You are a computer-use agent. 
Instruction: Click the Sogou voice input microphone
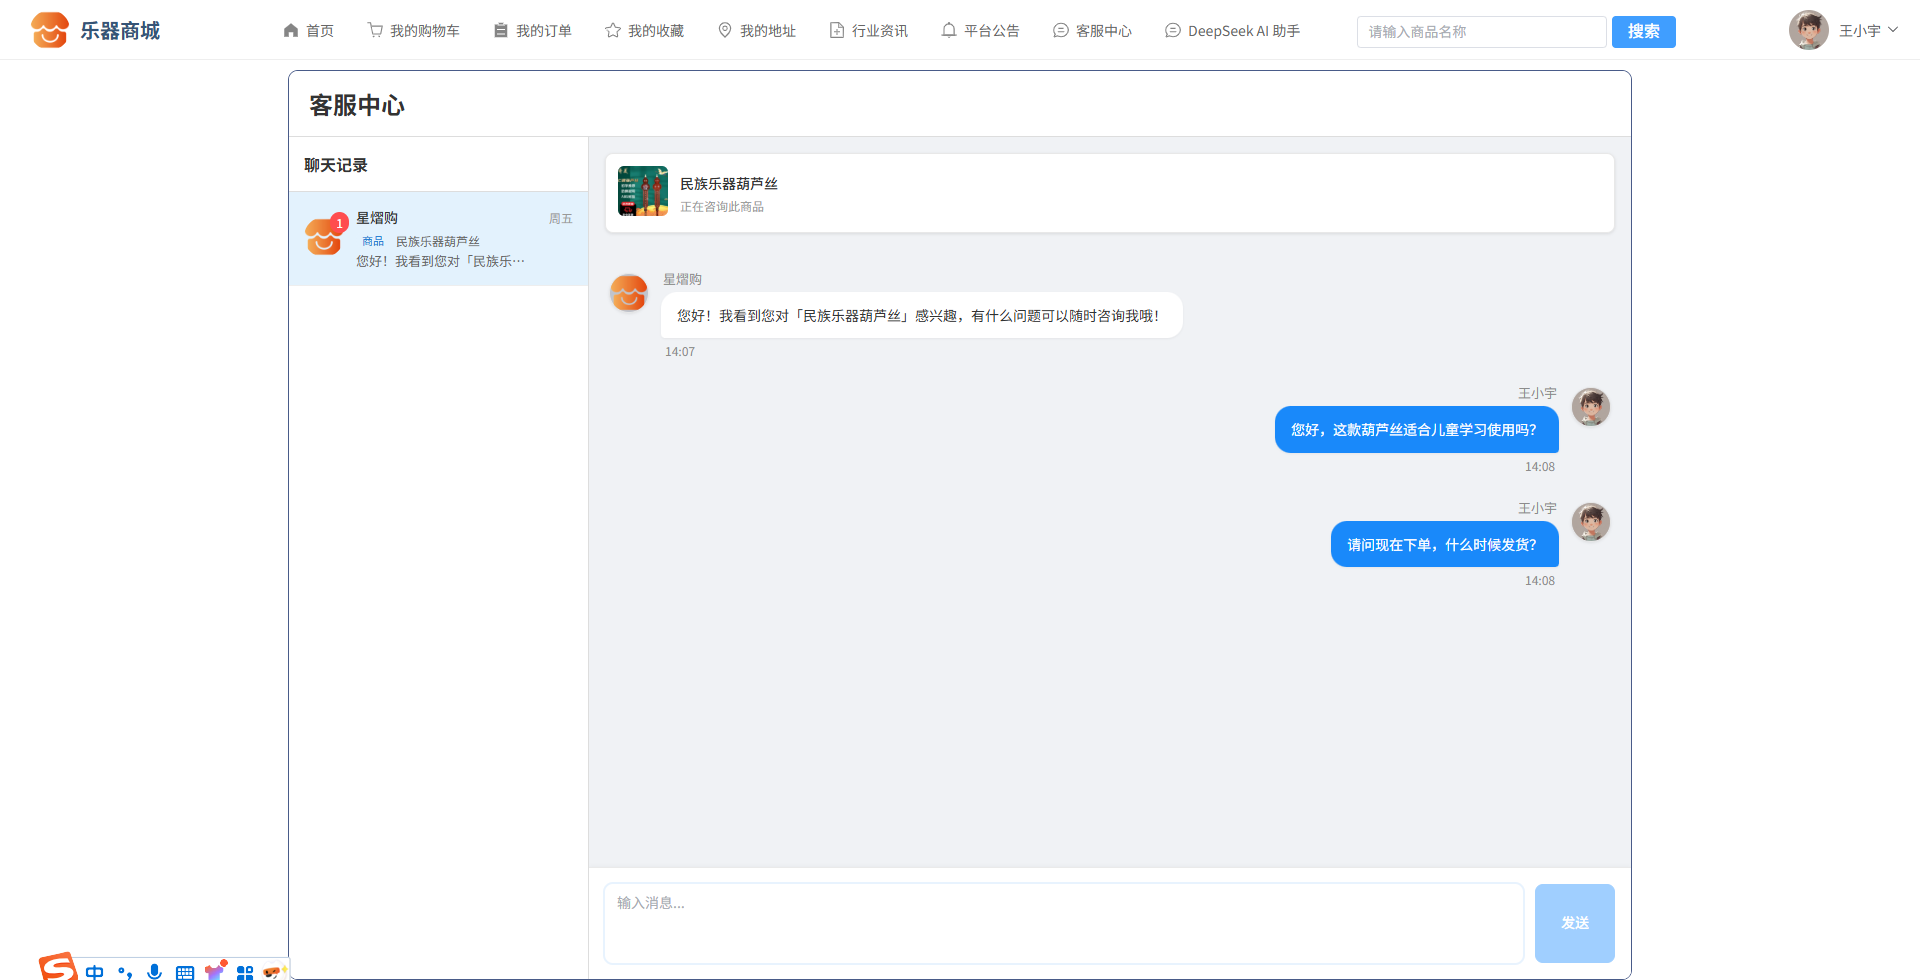(154, 971)
